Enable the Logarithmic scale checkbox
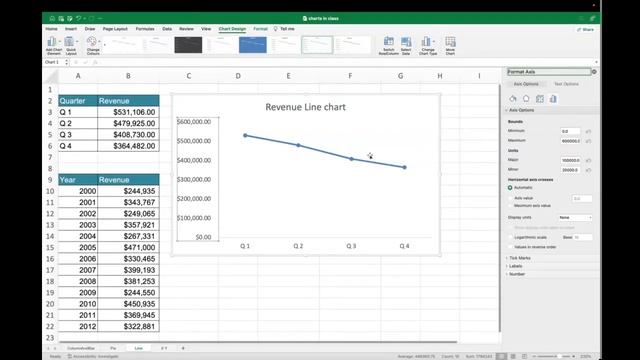This screenshot has height=360, width=640. (x=510, y=237)
